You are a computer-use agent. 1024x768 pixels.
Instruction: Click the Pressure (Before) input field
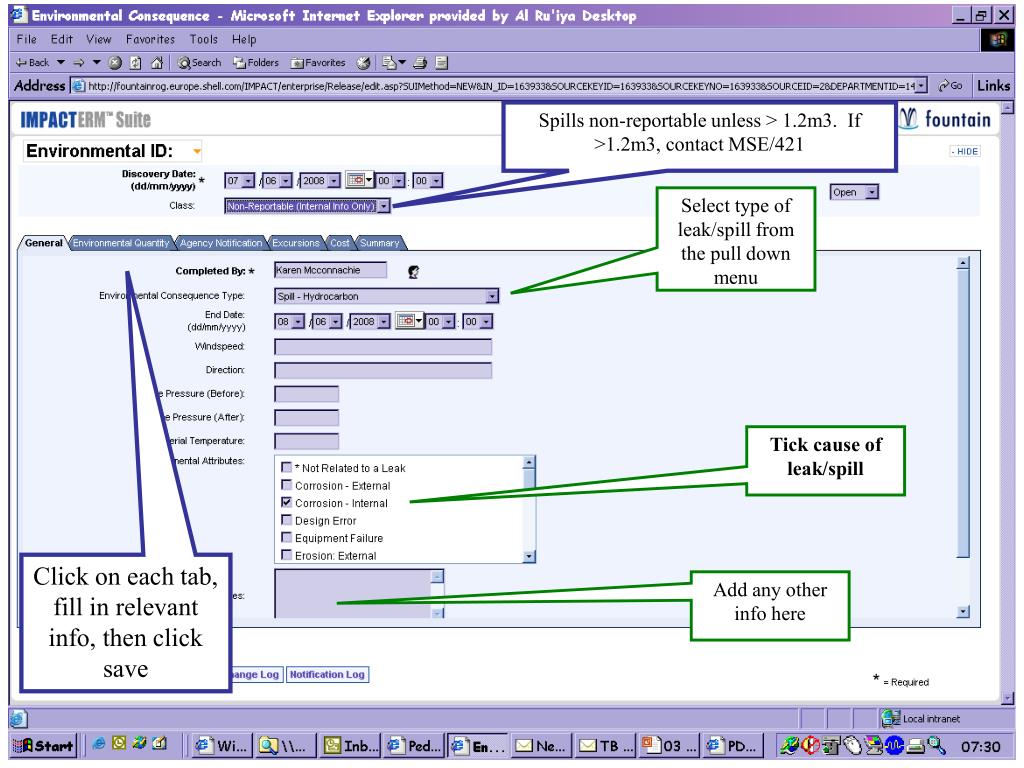pyautogui.click(x=306, y=394)
